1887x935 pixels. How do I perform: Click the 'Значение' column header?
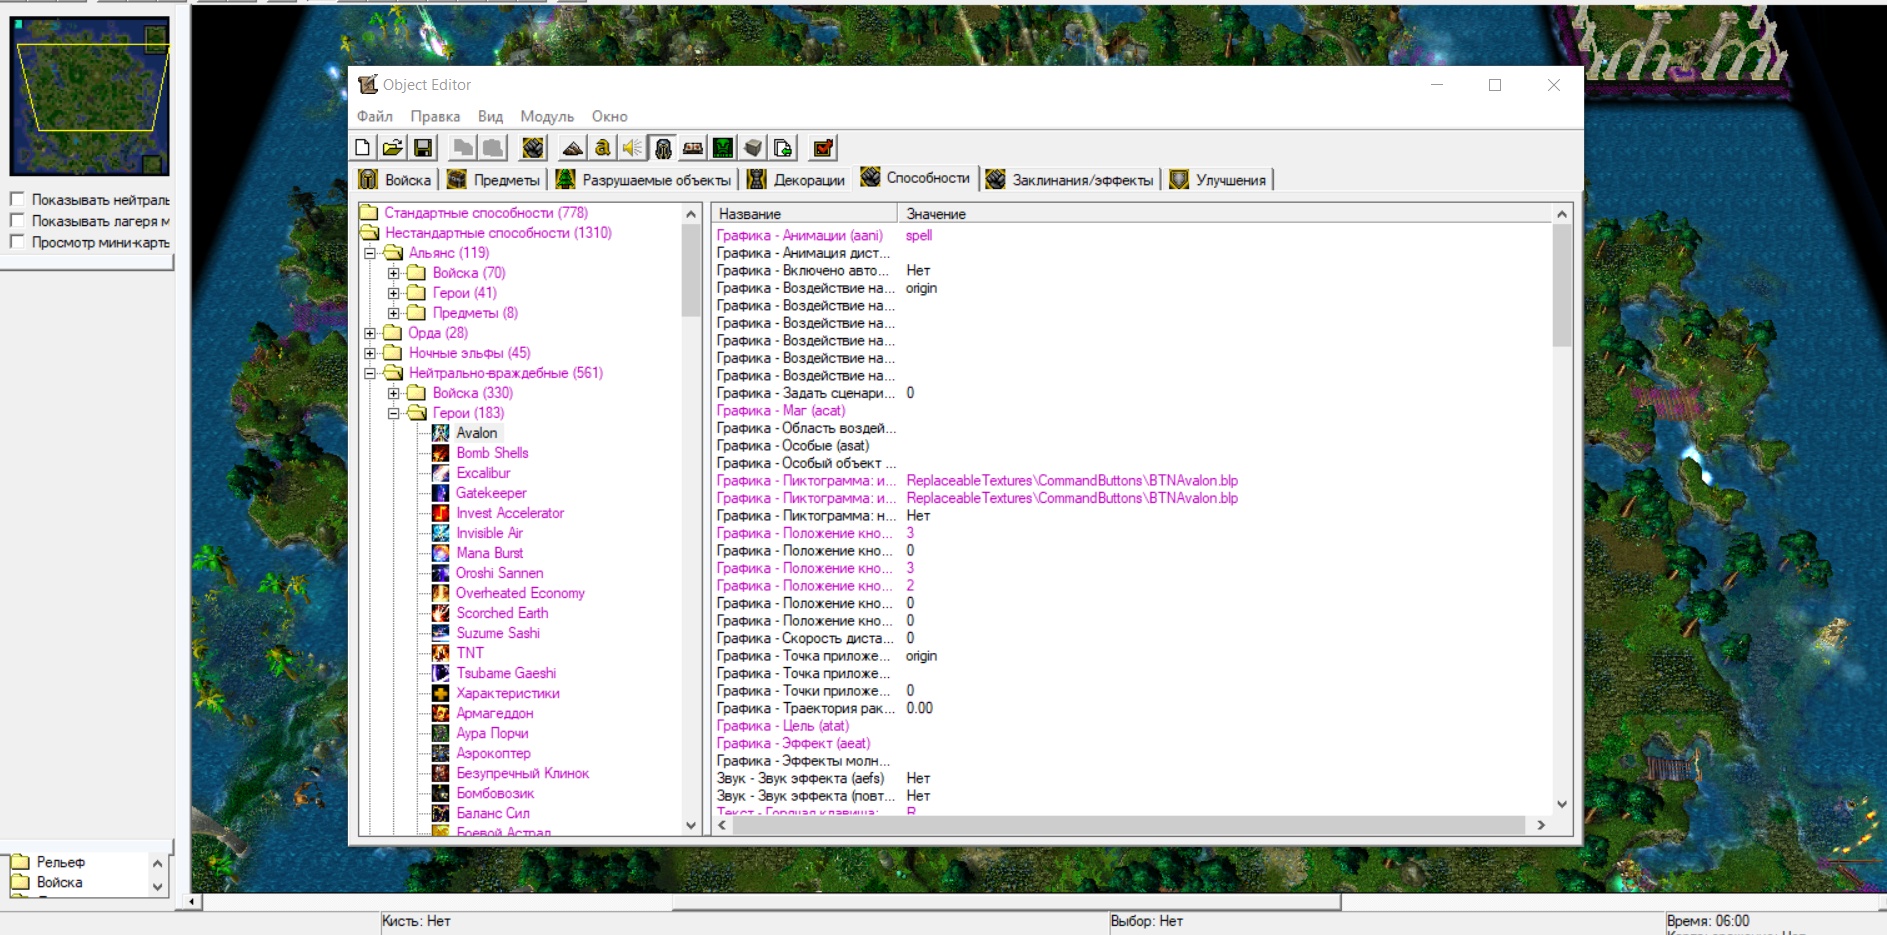pos(1225,214)
